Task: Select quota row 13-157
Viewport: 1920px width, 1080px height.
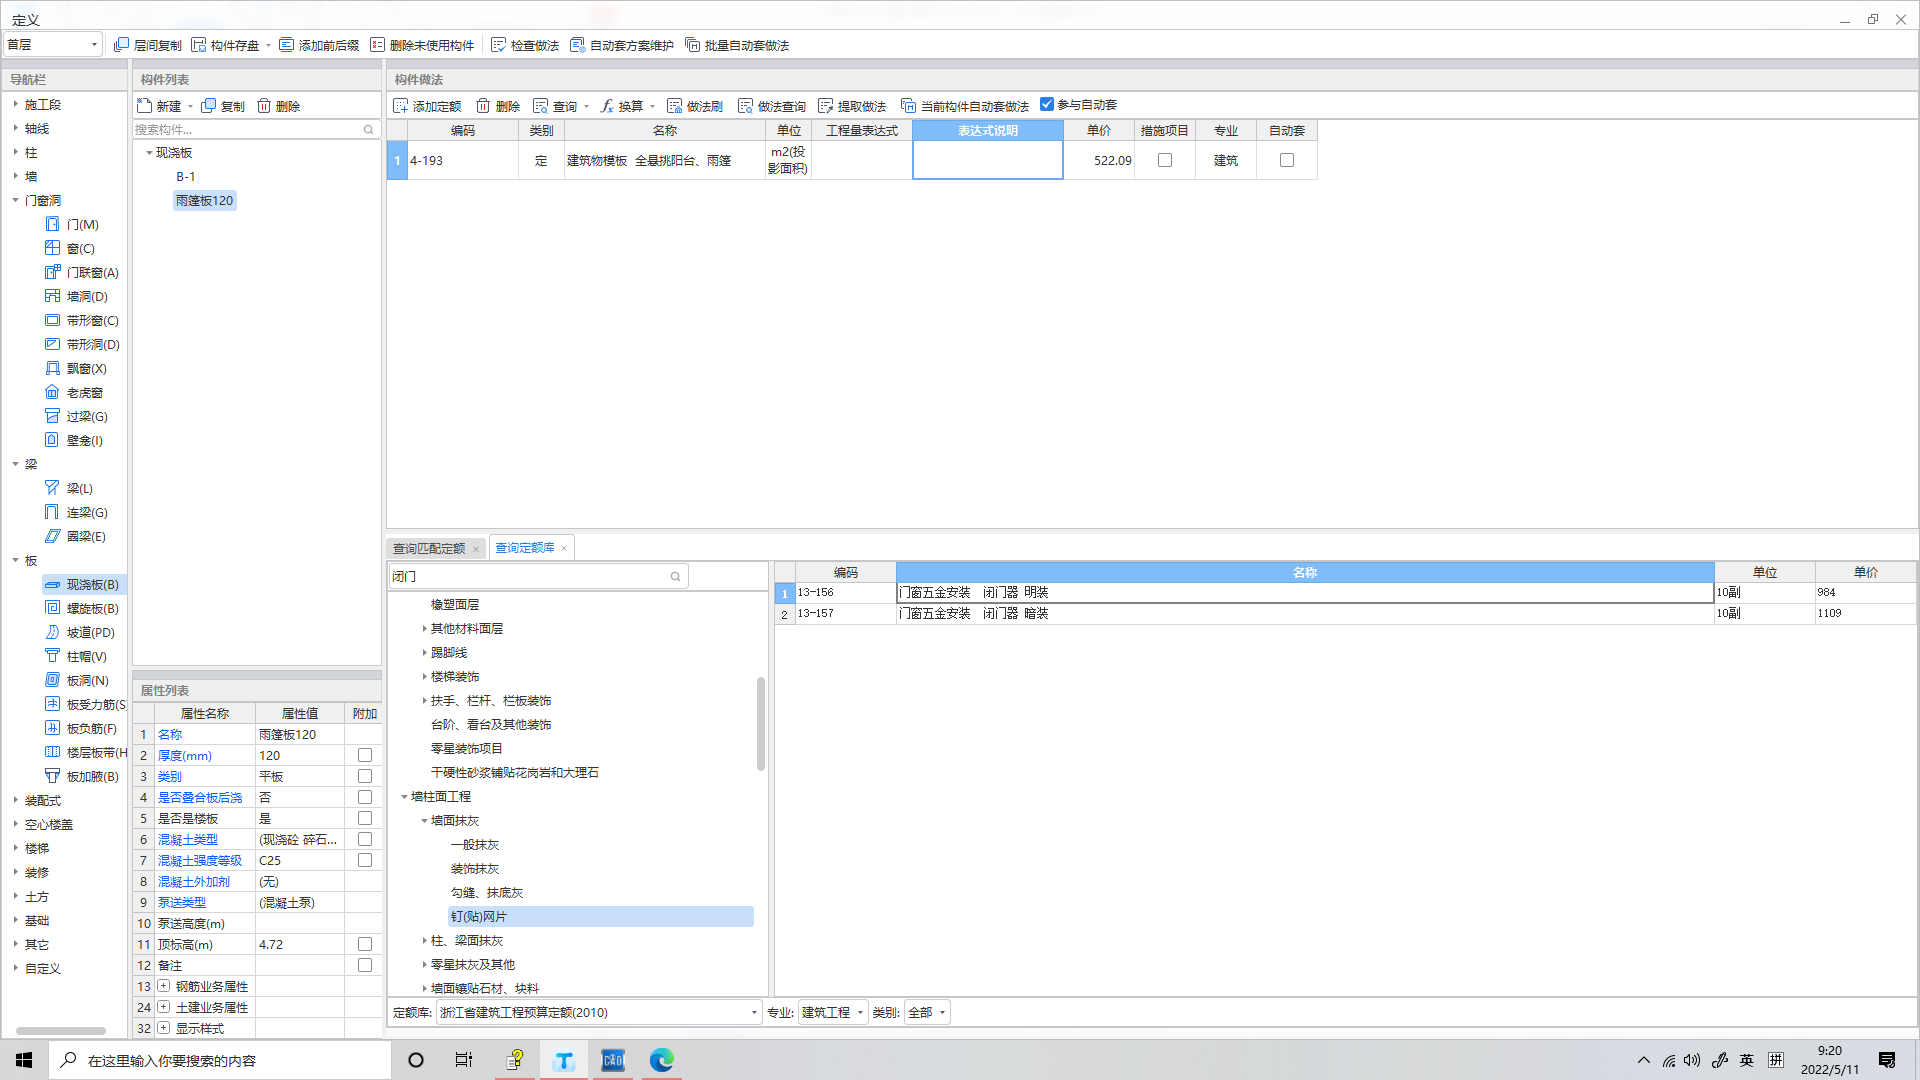Action: 1345,614
